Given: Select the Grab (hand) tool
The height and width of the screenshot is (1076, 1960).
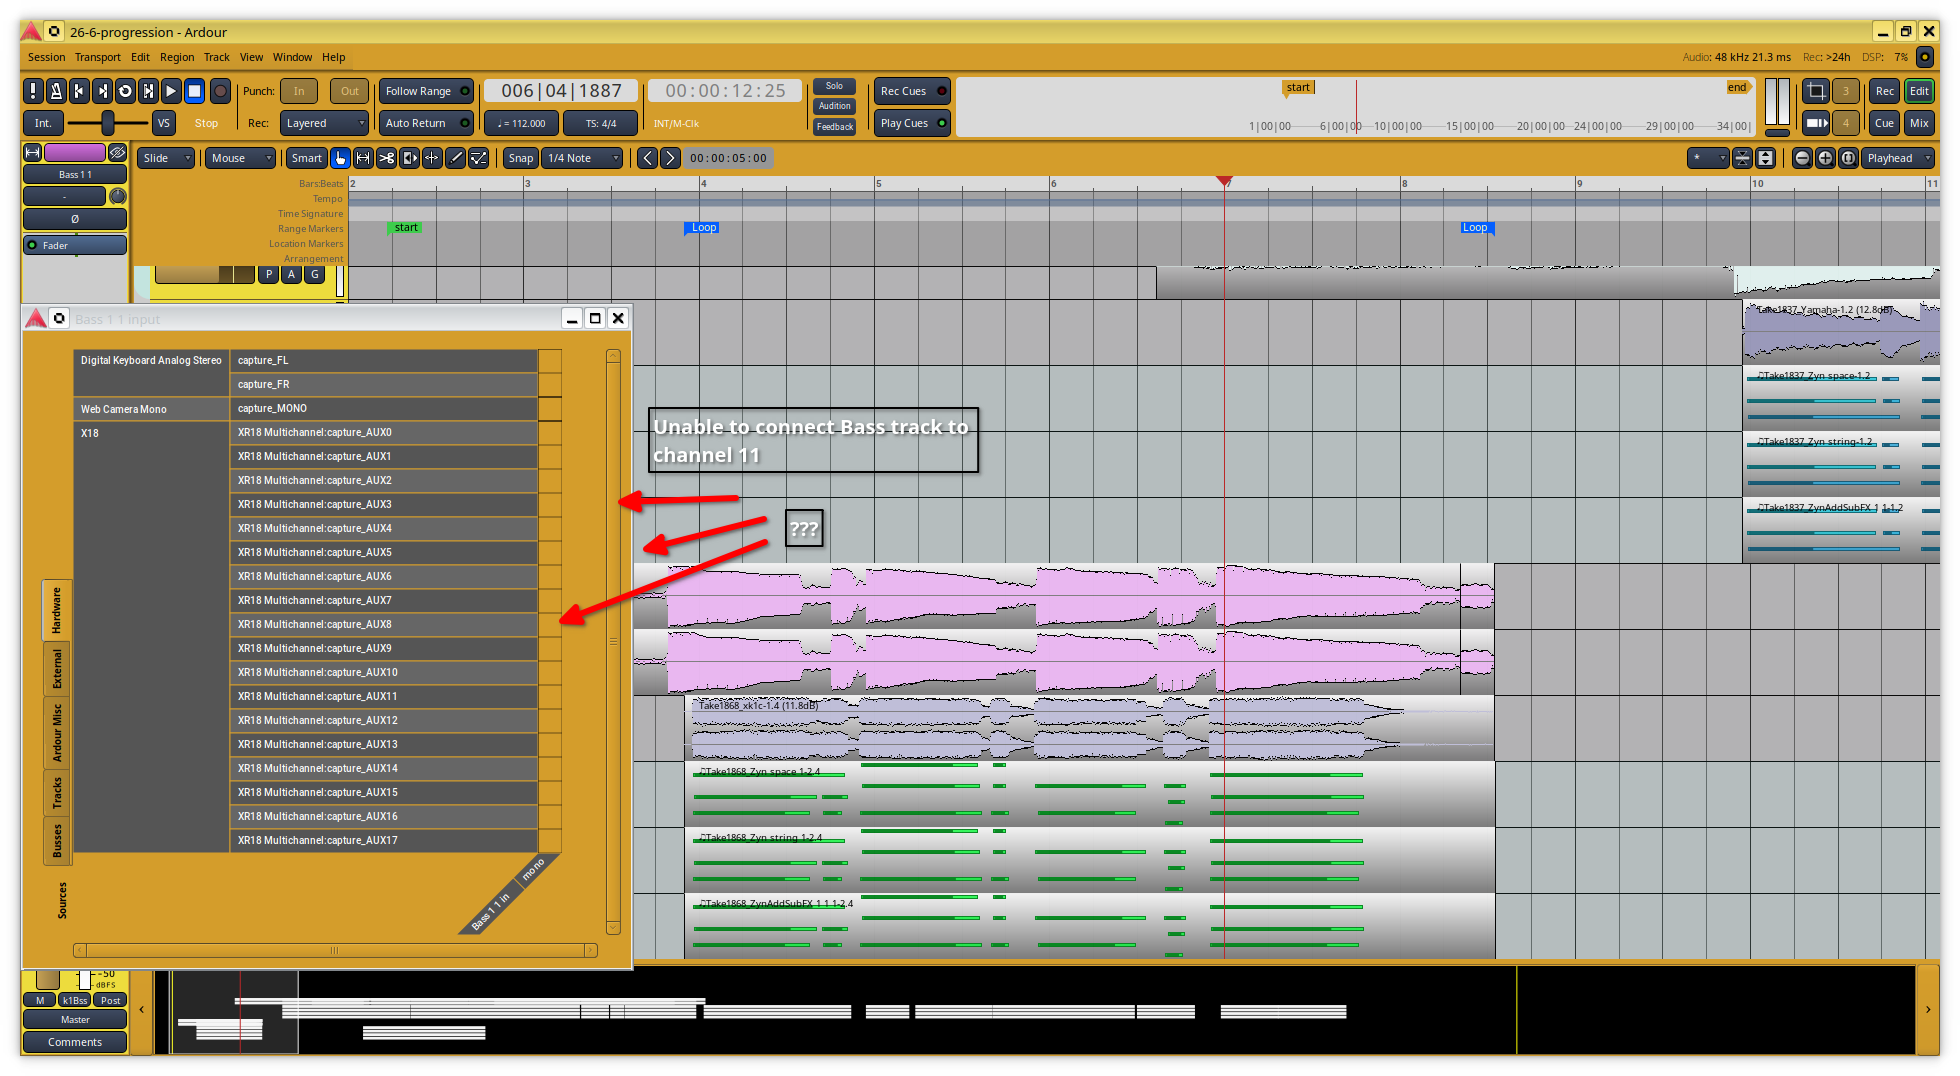Looking at the screenshot, I should 340,158.
